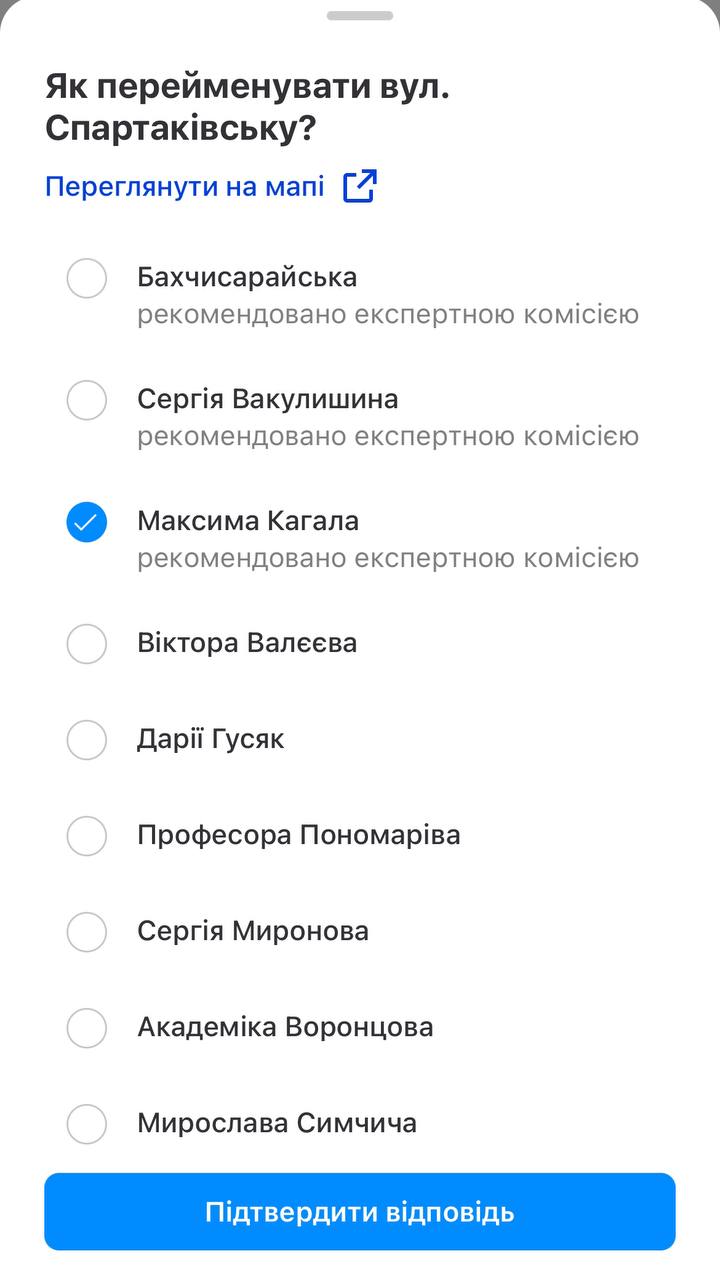Screen dimensions: 720x1280
Task: Pick the Мирослава Симчича radio button
Action: (x=87, y=1124)
